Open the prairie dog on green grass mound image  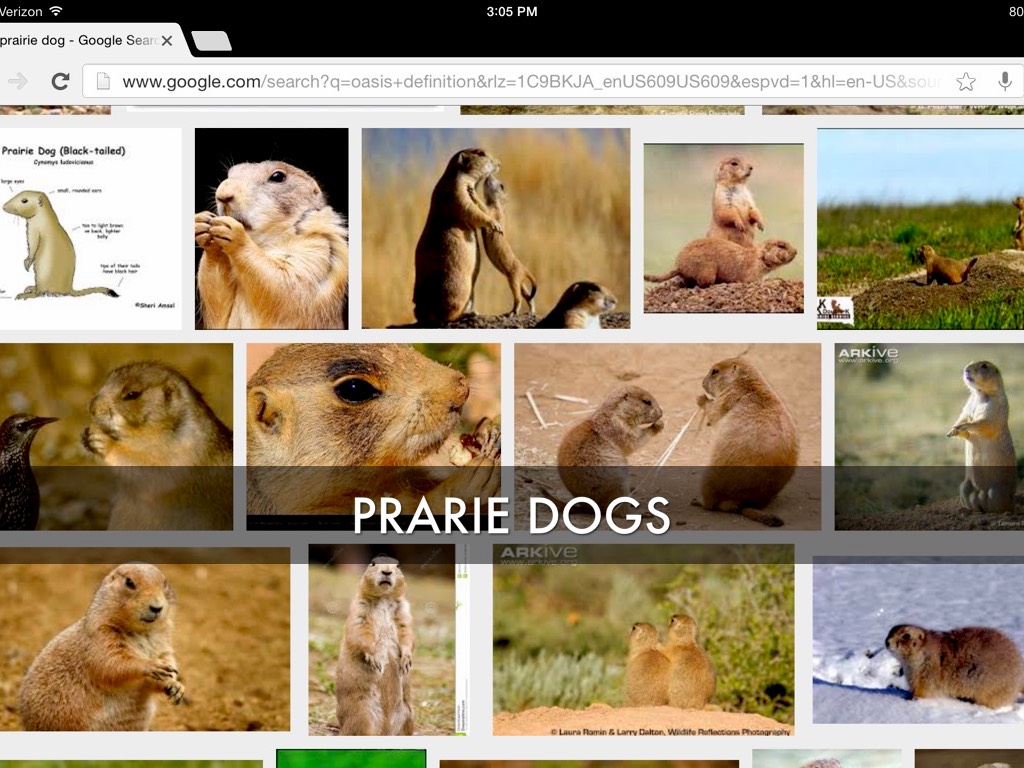tap(920, 228)
